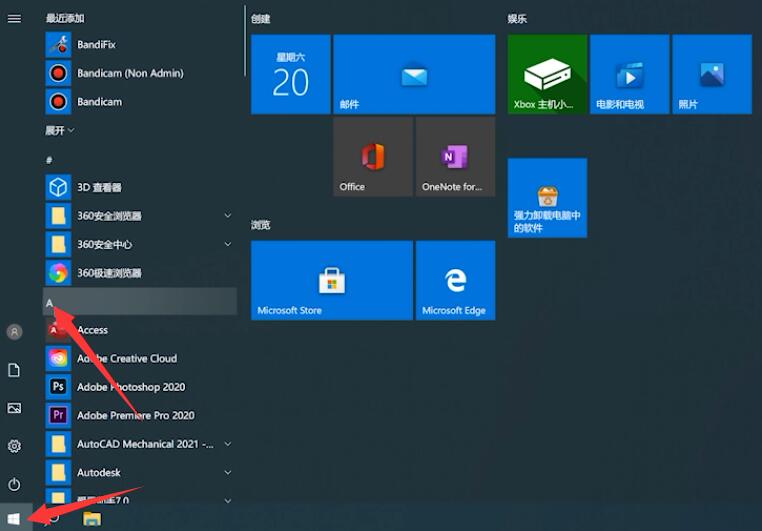
Task: Launch Adobe Premiere Pro 2020
Action: point(140,416)
